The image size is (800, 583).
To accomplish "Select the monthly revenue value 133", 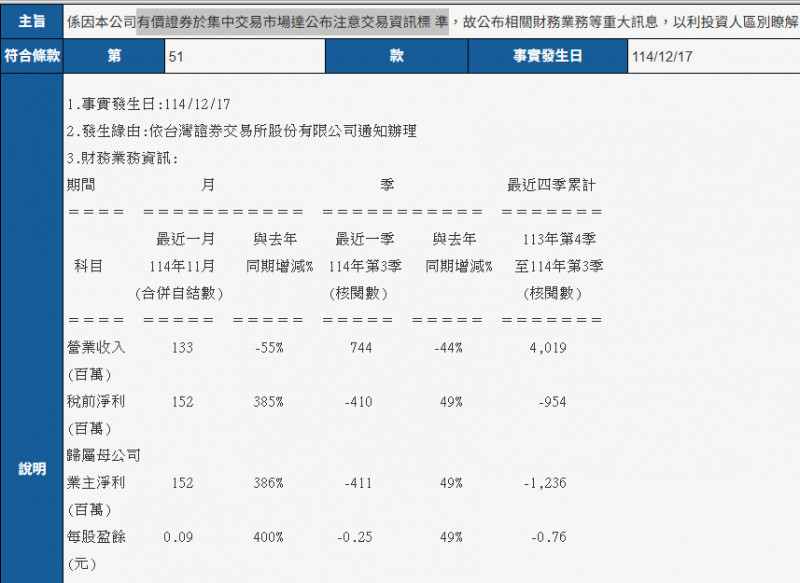I will click(x=182, y=347).
